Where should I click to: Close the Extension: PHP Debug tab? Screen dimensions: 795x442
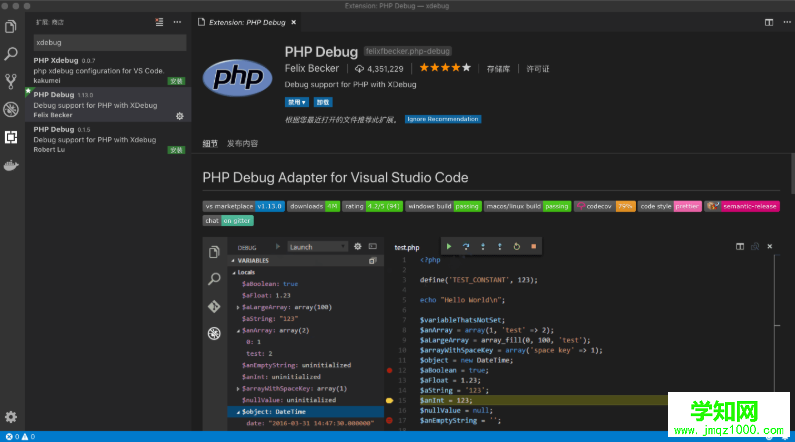coord(294,22)
